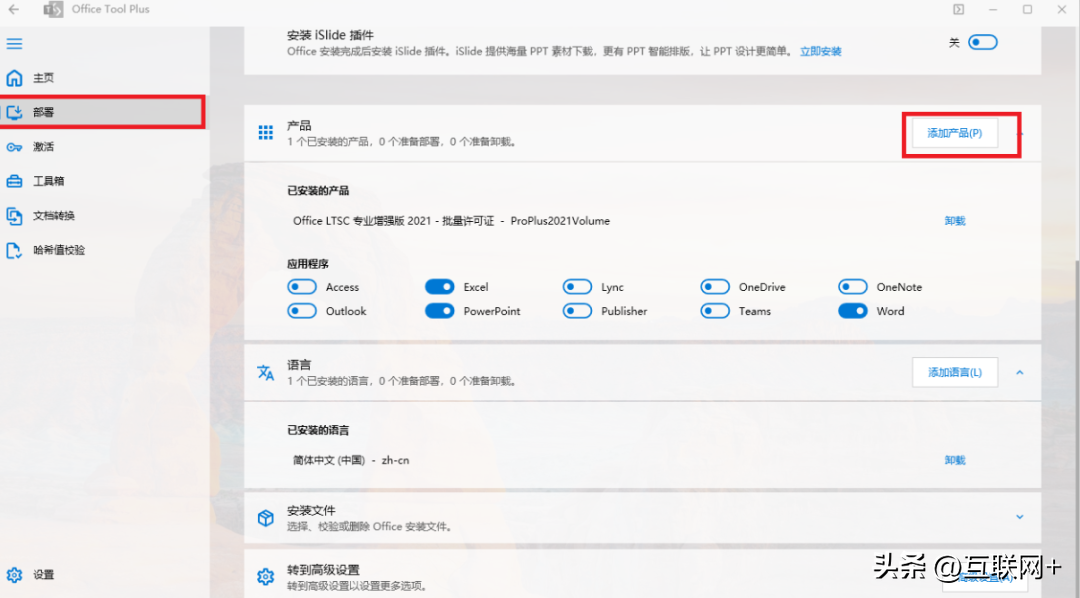Click the 添加产品(P) button

pyautogui.click(x=955, y=133)
